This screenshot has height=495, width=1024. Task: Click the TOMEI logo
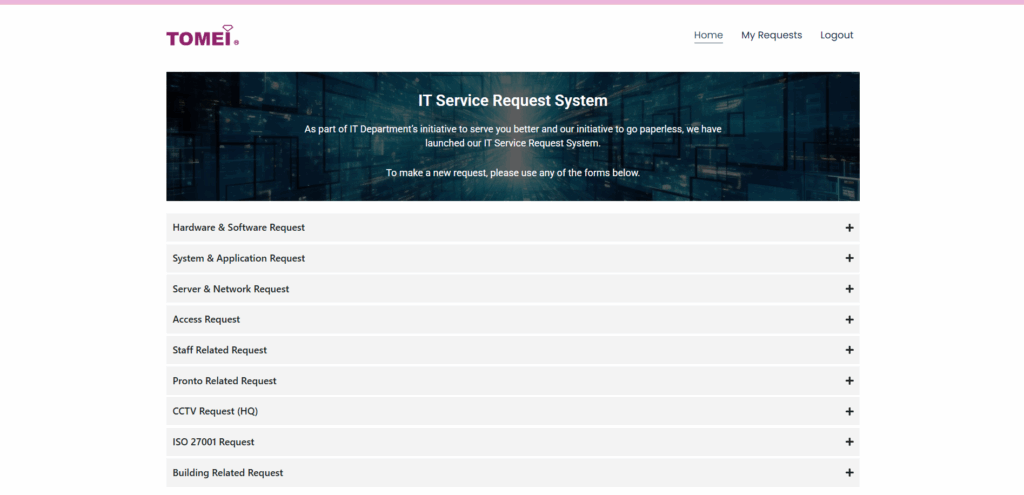(202, 37)
